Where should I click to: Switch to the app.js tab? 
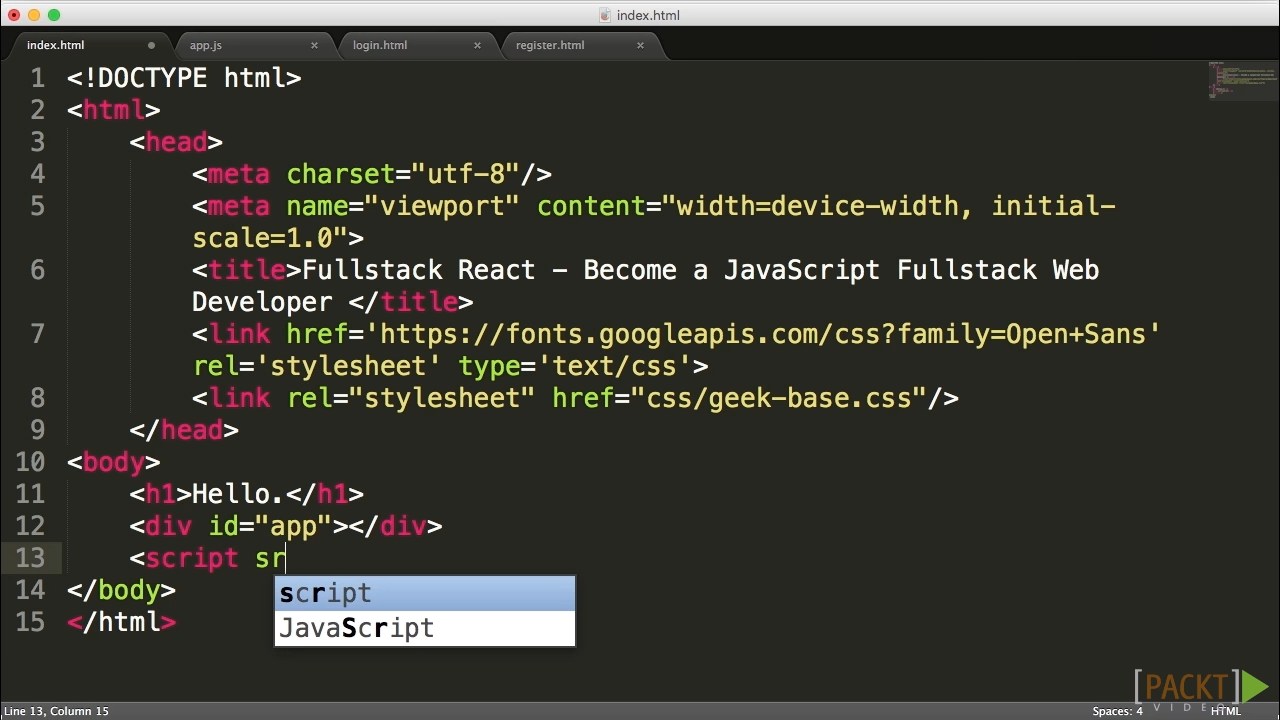[x=206, y=45]
